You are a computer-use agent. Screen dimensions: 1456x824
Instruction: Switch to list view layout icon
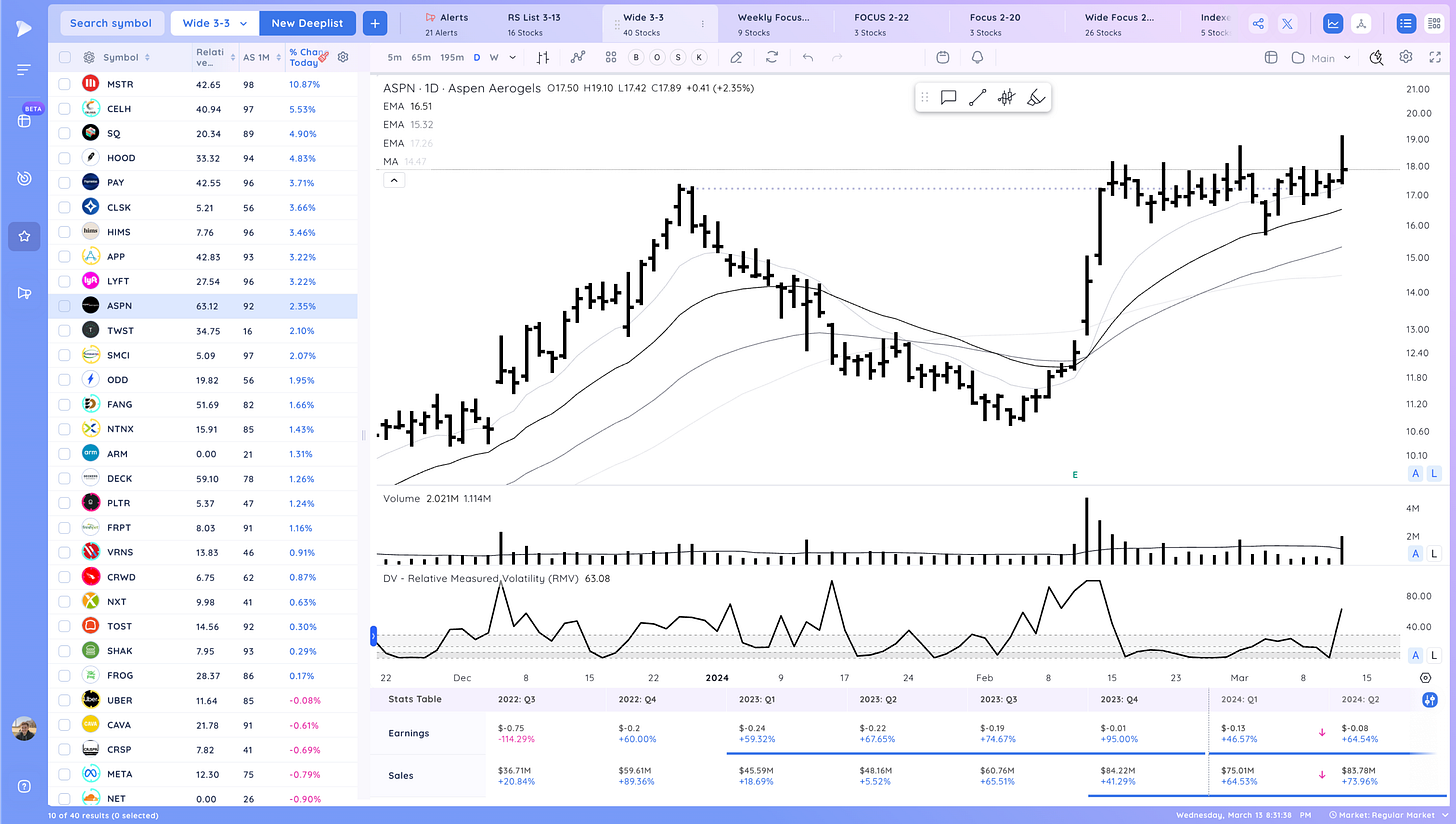[1407, 23]
